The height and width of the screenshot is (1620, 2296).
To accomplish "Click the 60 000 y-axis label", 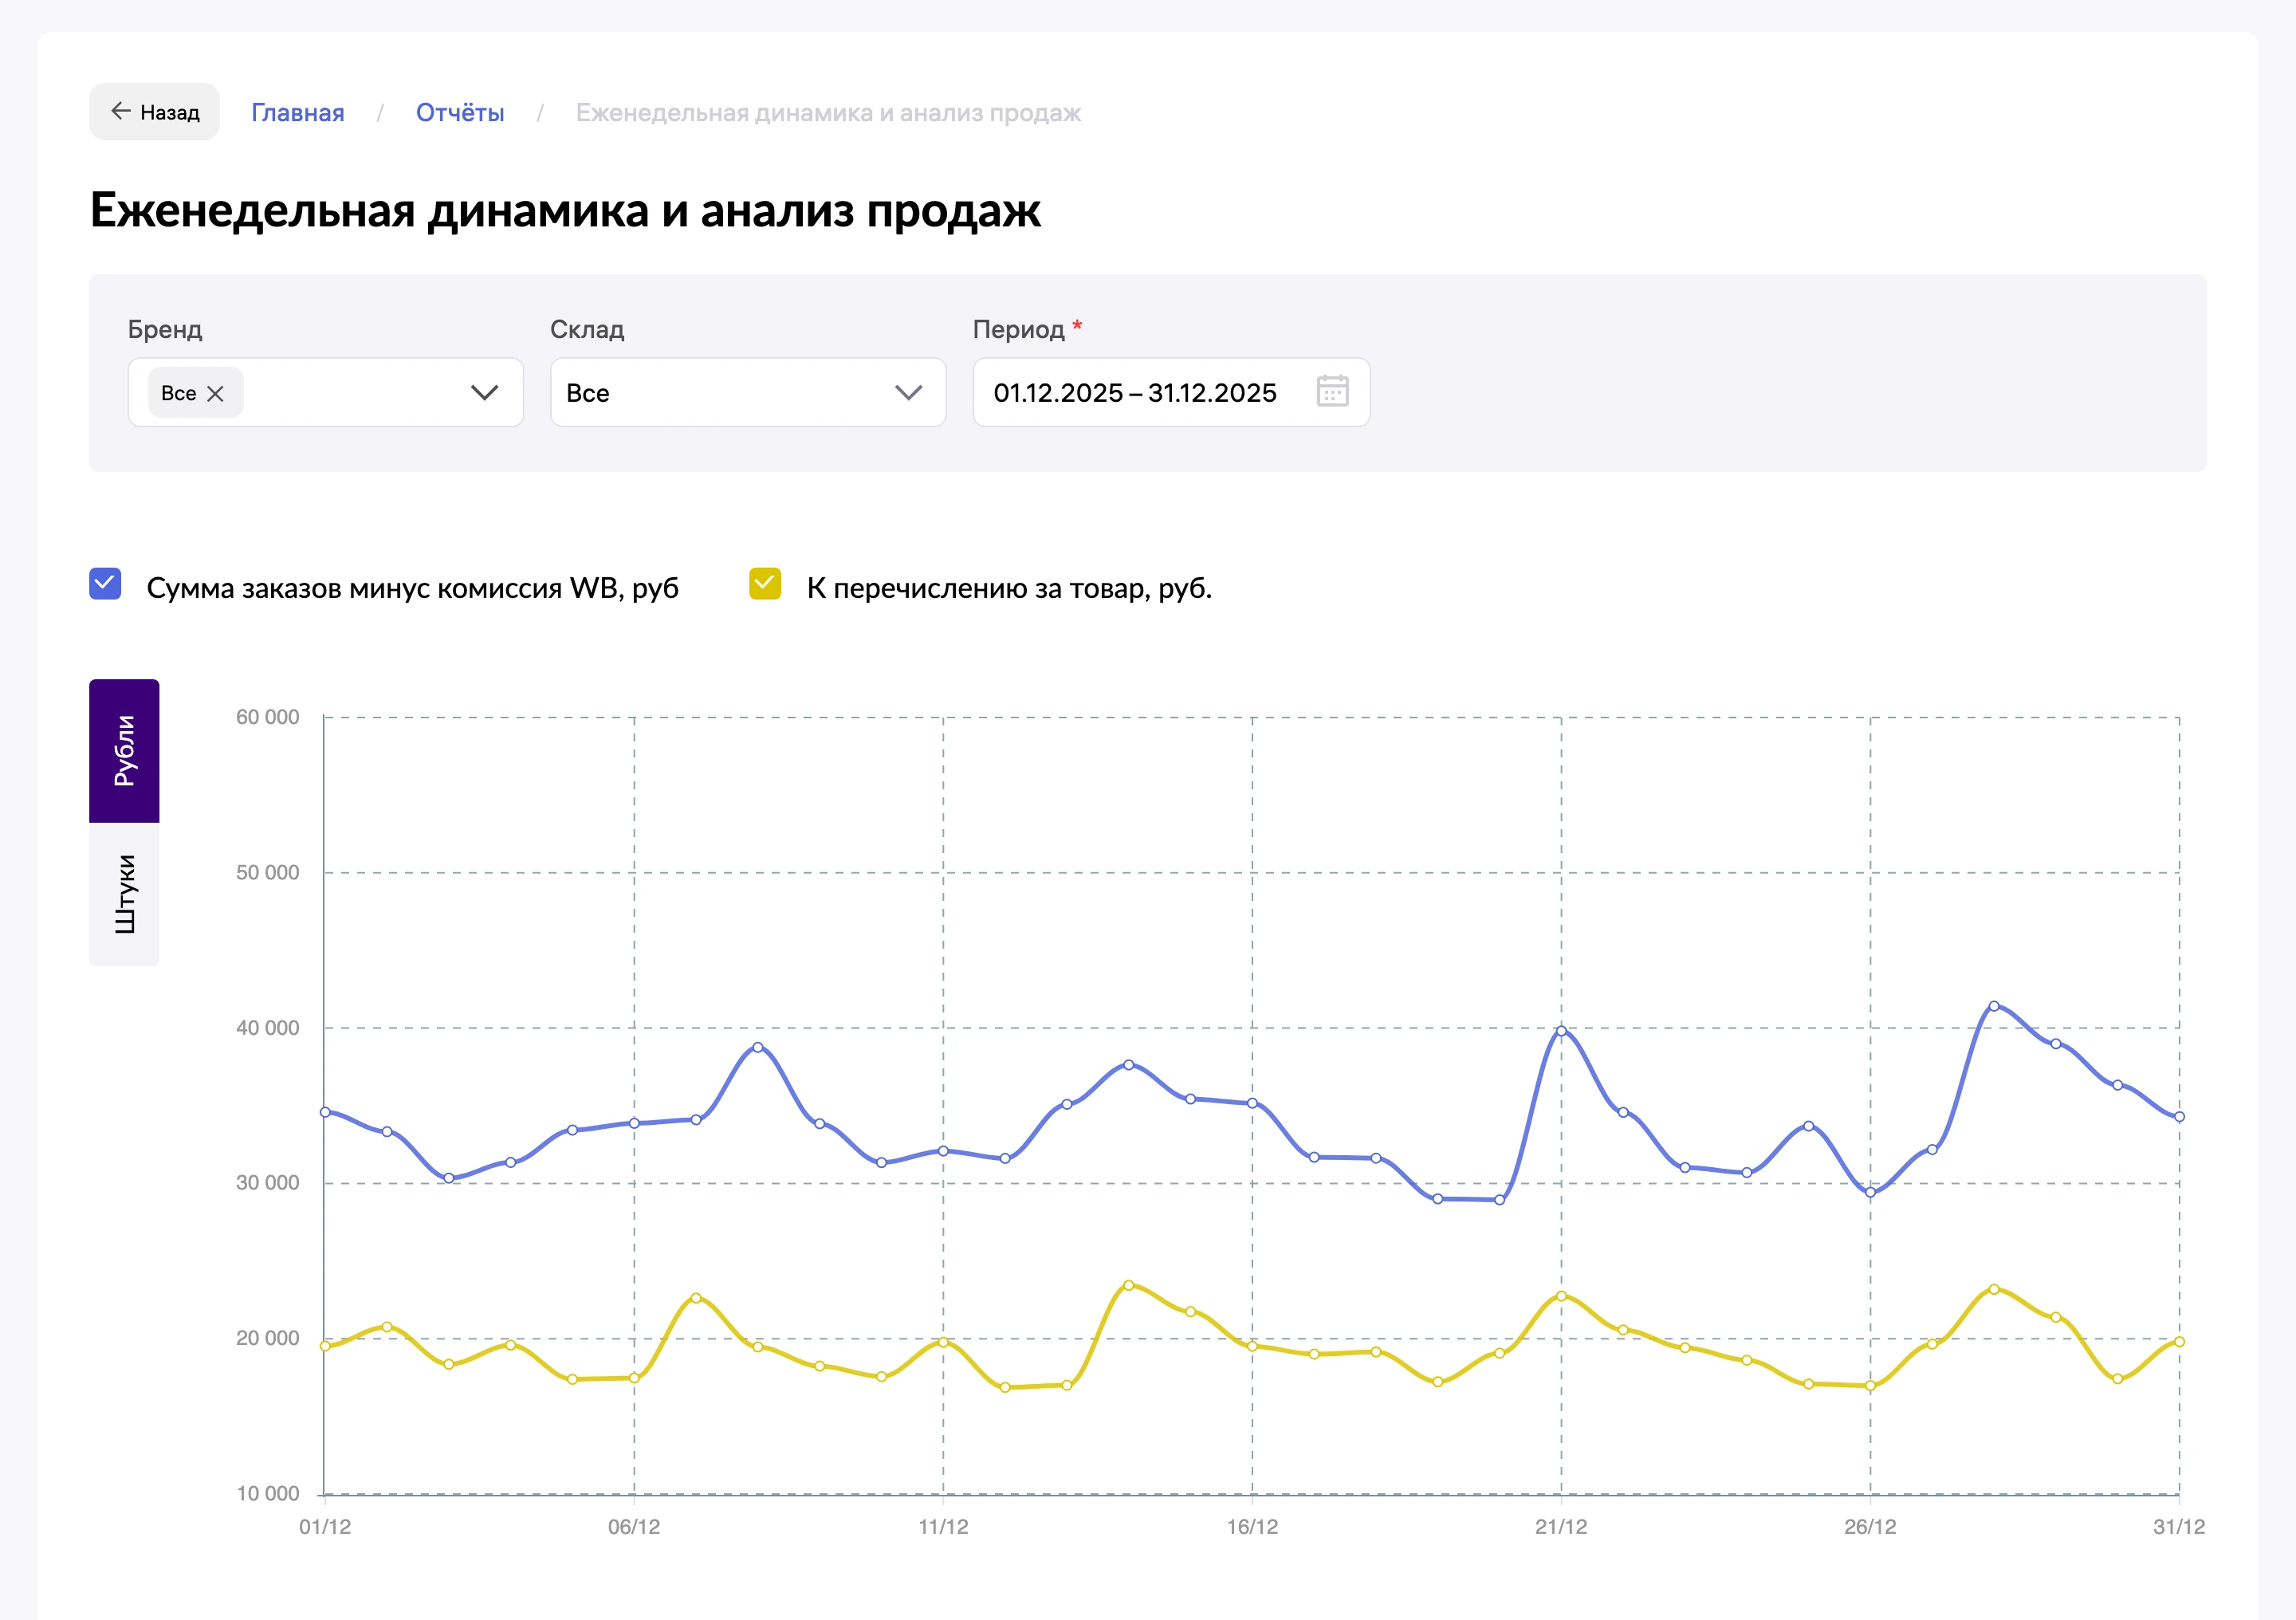I will (267, 717).
